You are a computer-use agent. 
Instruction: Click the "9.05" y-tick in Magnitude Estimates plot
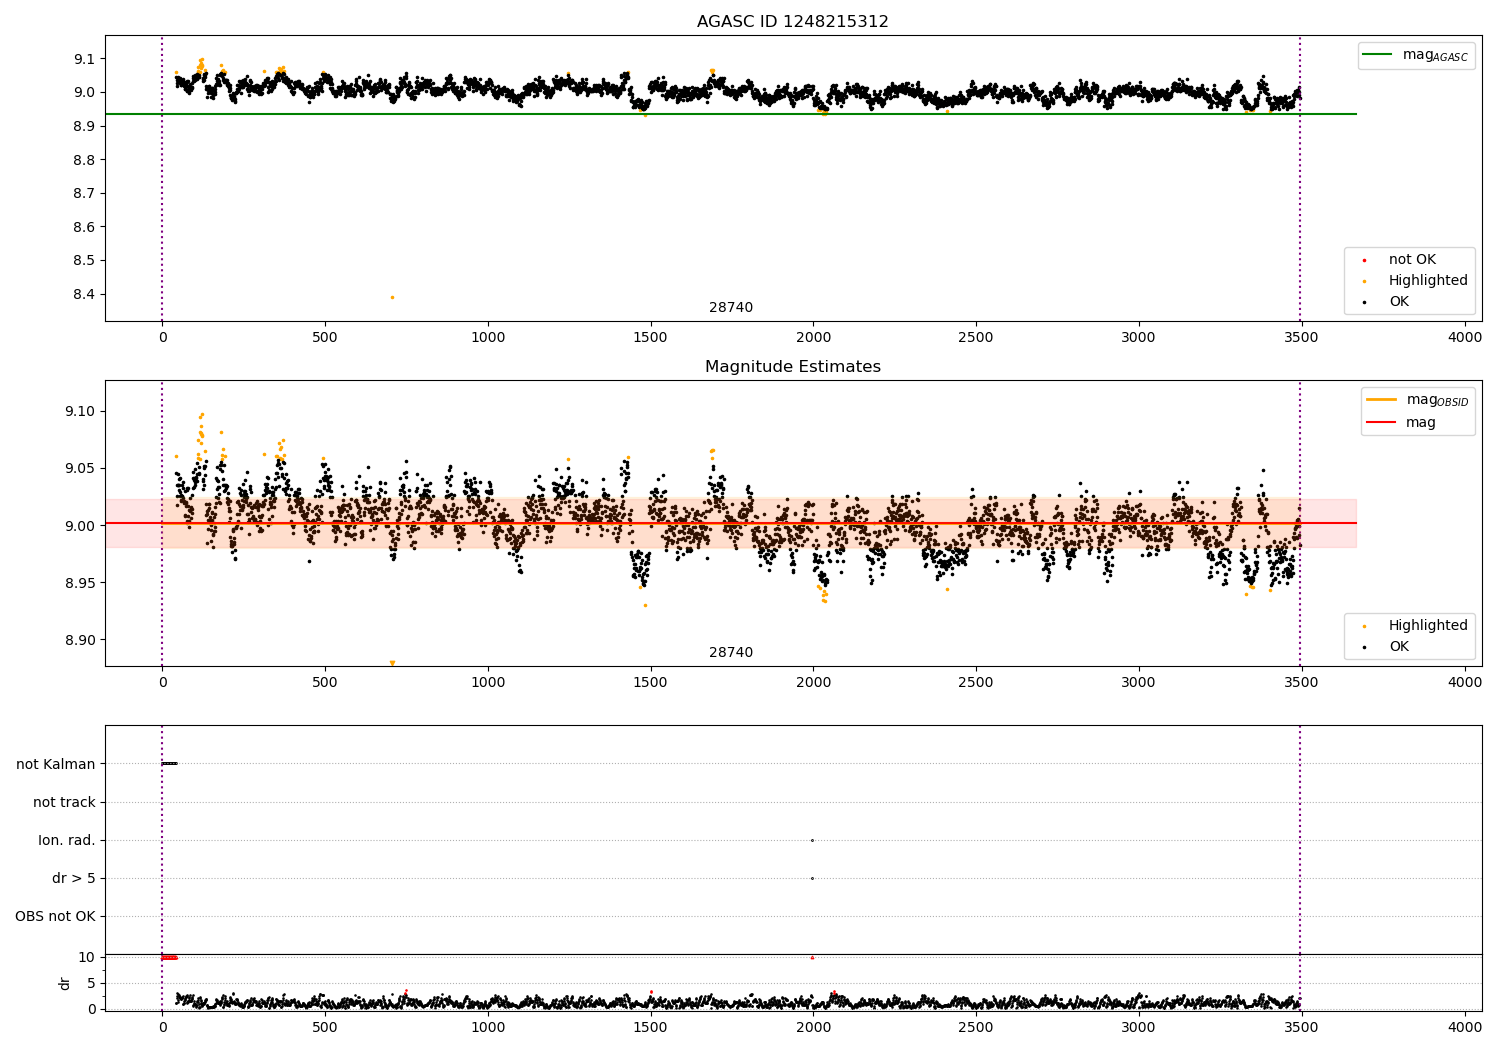tap(80, 469)
